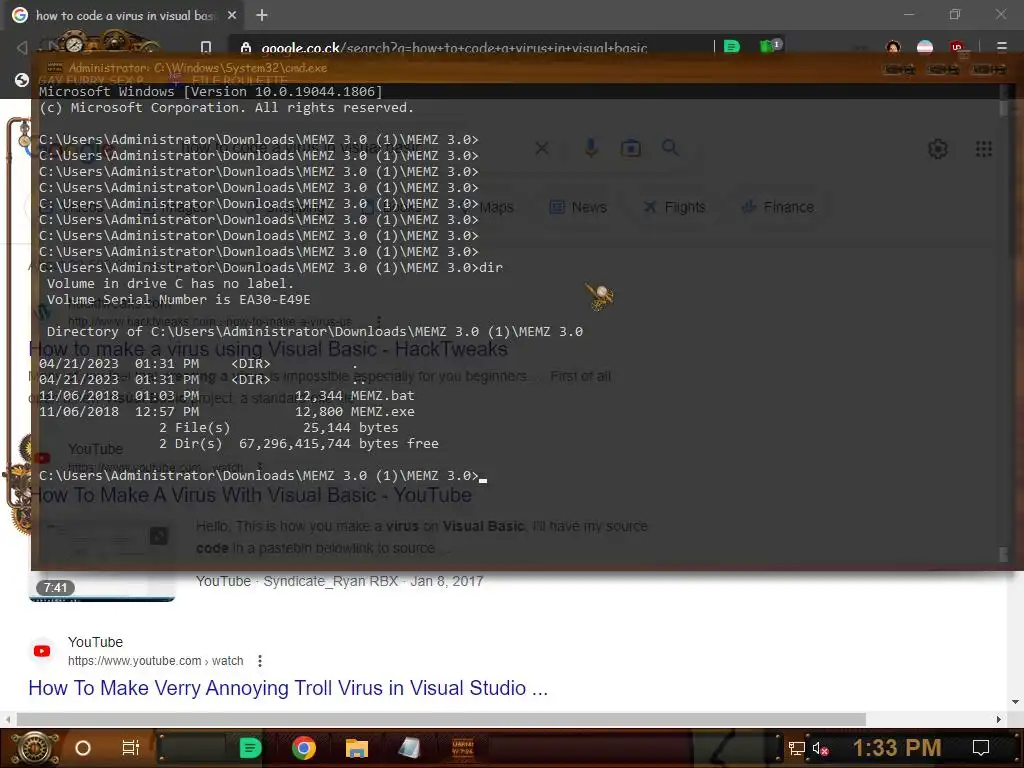Click the cmd.exe title bar system icon
Viewport: 1024px width, 768px height.
click(55, 67)
